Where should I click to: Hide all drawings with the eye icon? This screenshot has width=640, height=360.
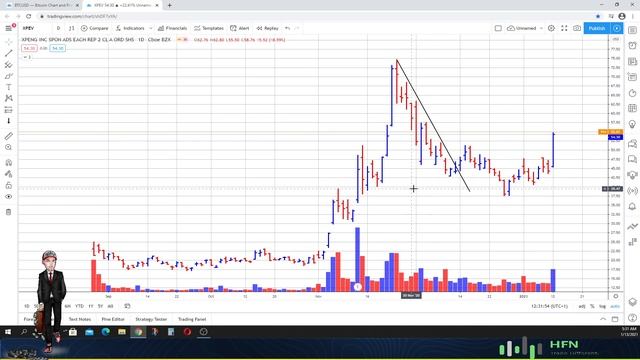click(9, 197)
